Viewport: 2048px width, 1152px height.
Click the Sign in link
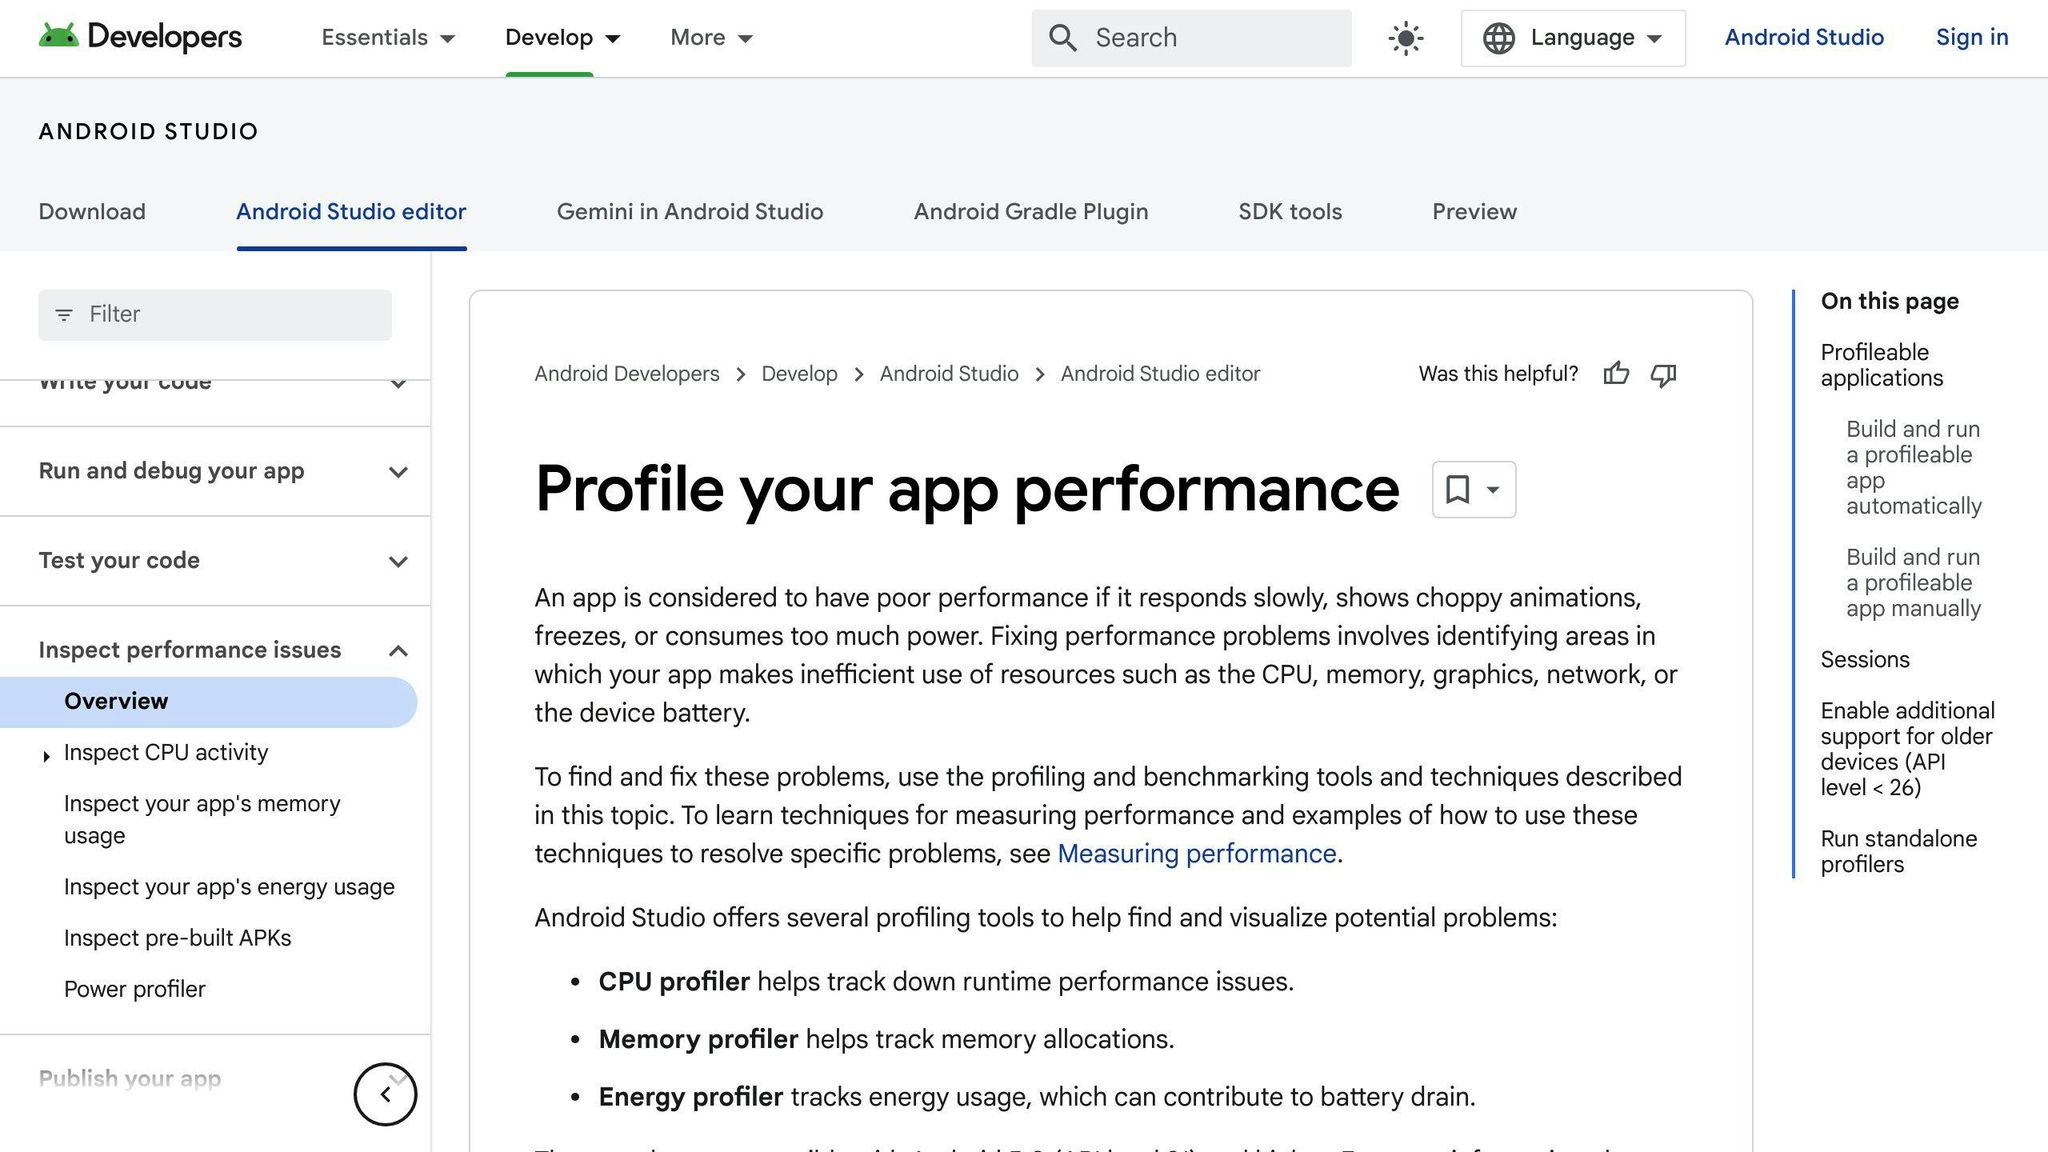coord(1971,37)
